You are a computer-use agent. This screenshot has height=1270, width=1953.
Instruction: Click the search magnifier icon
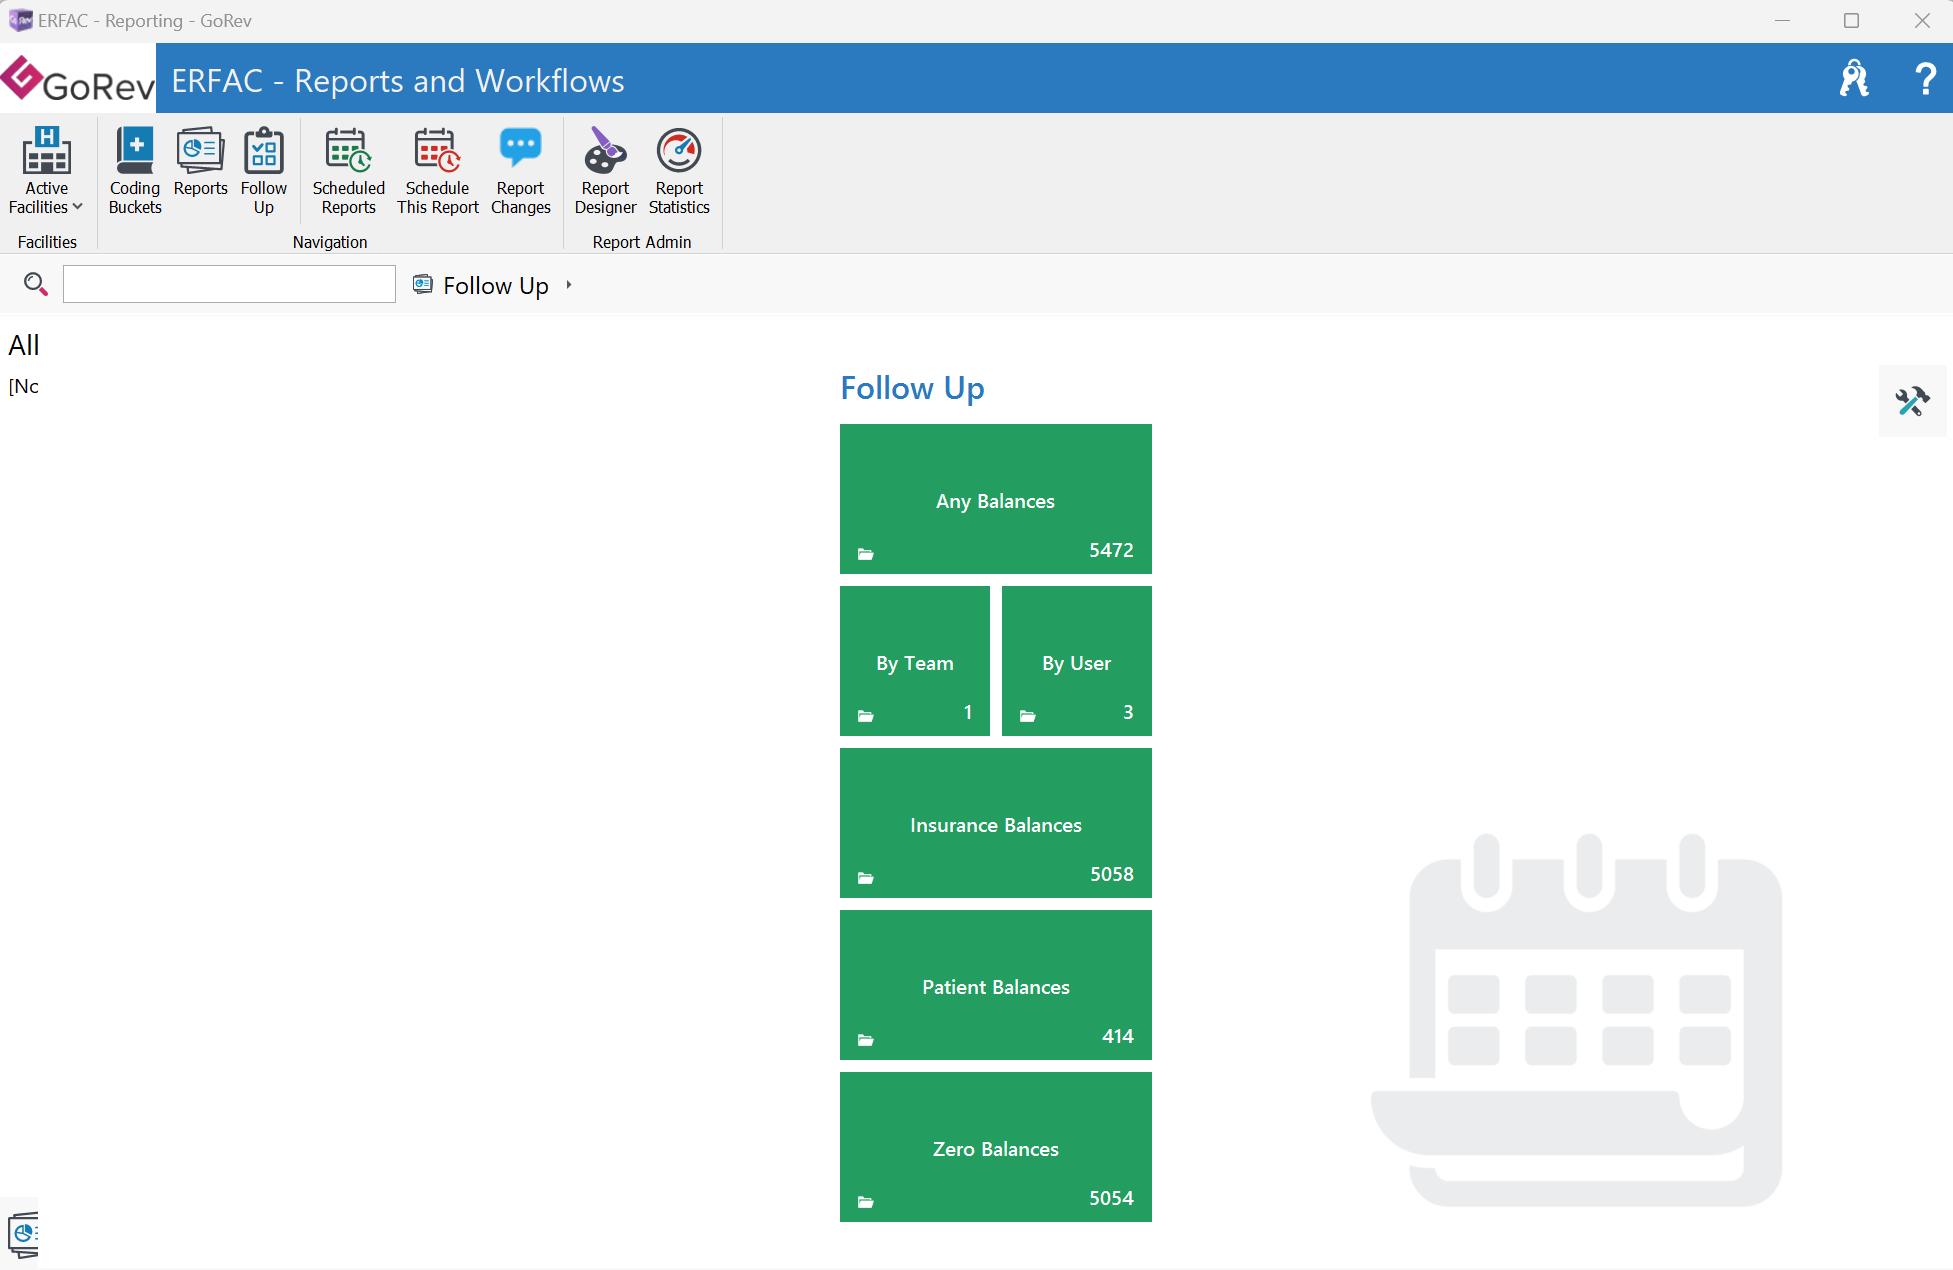click(x=35, y=285)
